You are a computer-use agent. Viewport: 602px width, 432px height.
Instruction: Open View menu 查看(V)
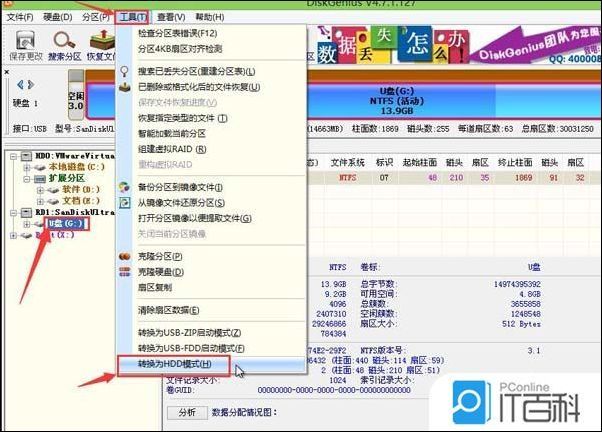[x=171, y=17]
